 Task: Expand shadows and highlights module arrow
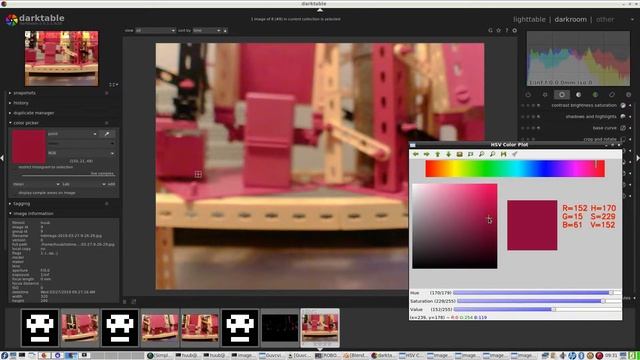point(630,117)
